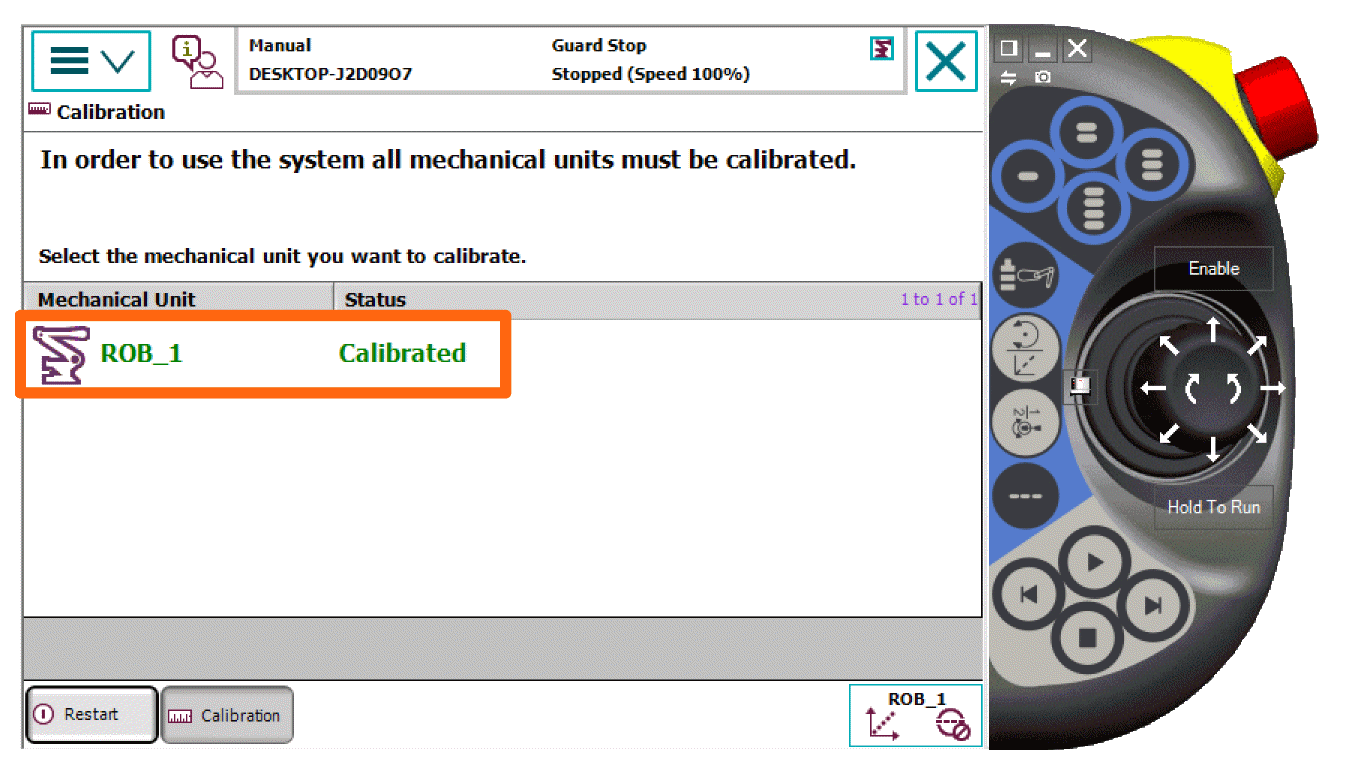Click the status bar showing Guard Stop
Screen dimensions: 1349x776
coord(598,60)
